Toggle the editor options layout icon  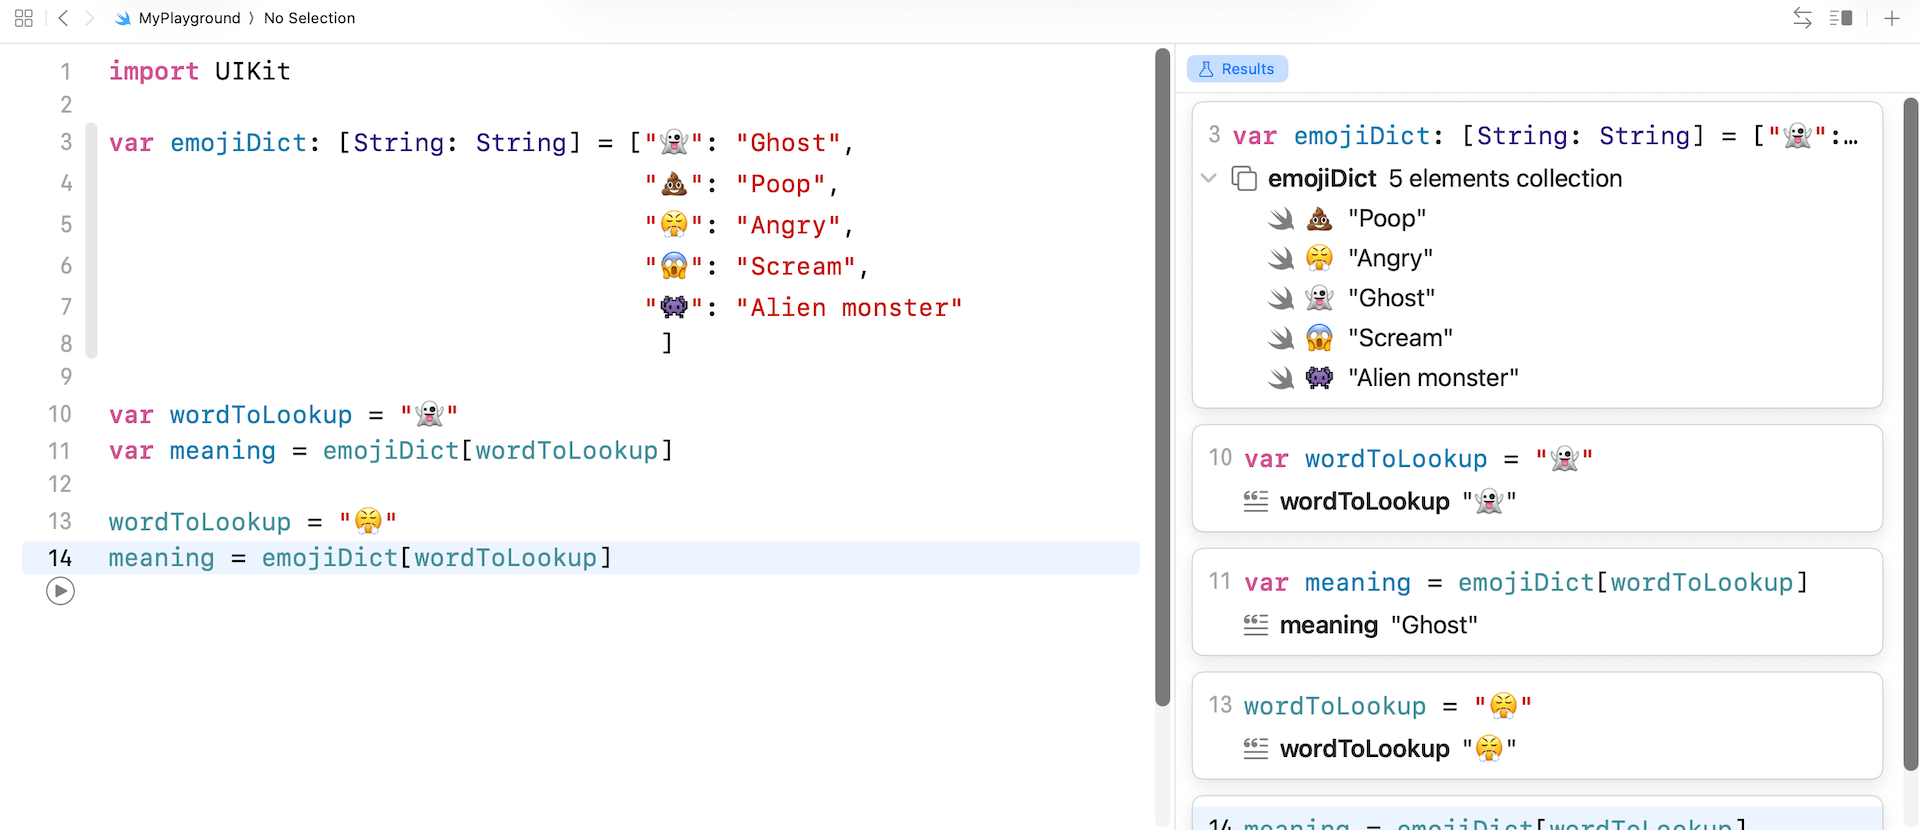click(x=1840, y=18)
